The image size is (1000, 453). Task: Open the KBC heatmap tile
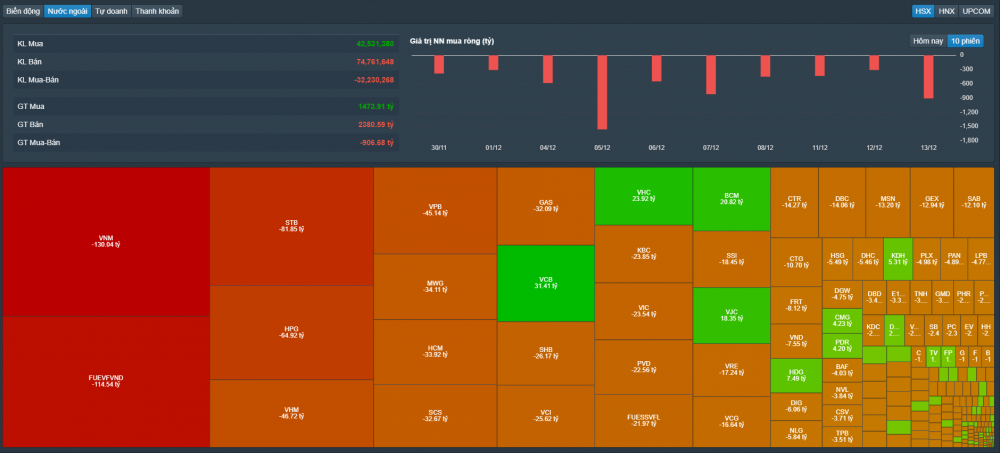(643, 254)
